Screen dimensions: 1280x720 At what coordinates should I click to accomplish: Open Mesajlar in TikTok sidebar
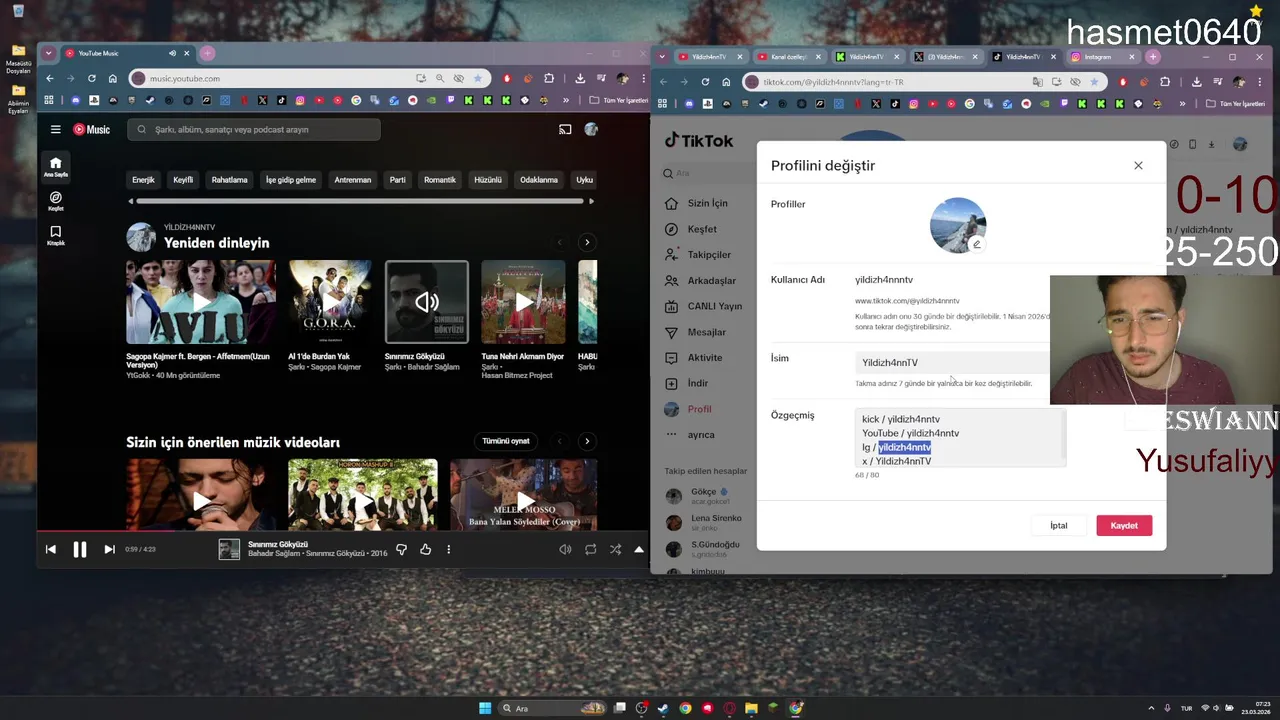[695, 332]
